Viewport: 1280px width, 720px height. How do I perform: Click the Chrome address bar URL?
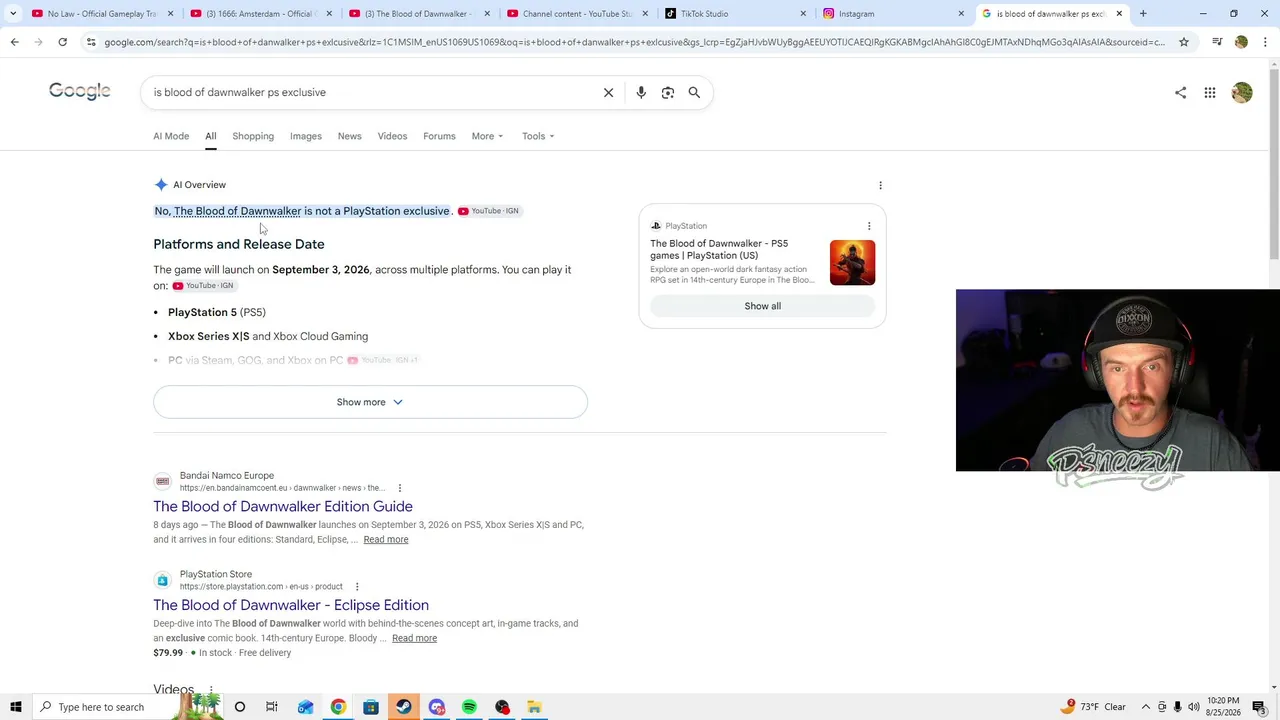tap(634, 42)
